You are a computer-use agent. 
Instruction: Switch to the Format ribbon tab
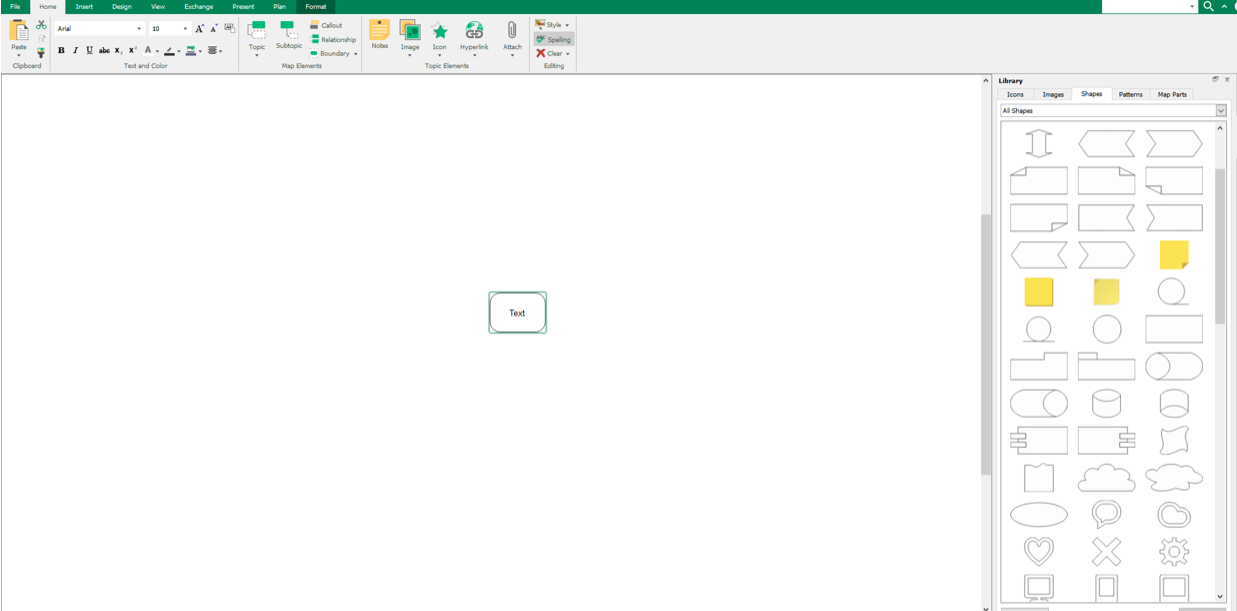tap(316, 6)
